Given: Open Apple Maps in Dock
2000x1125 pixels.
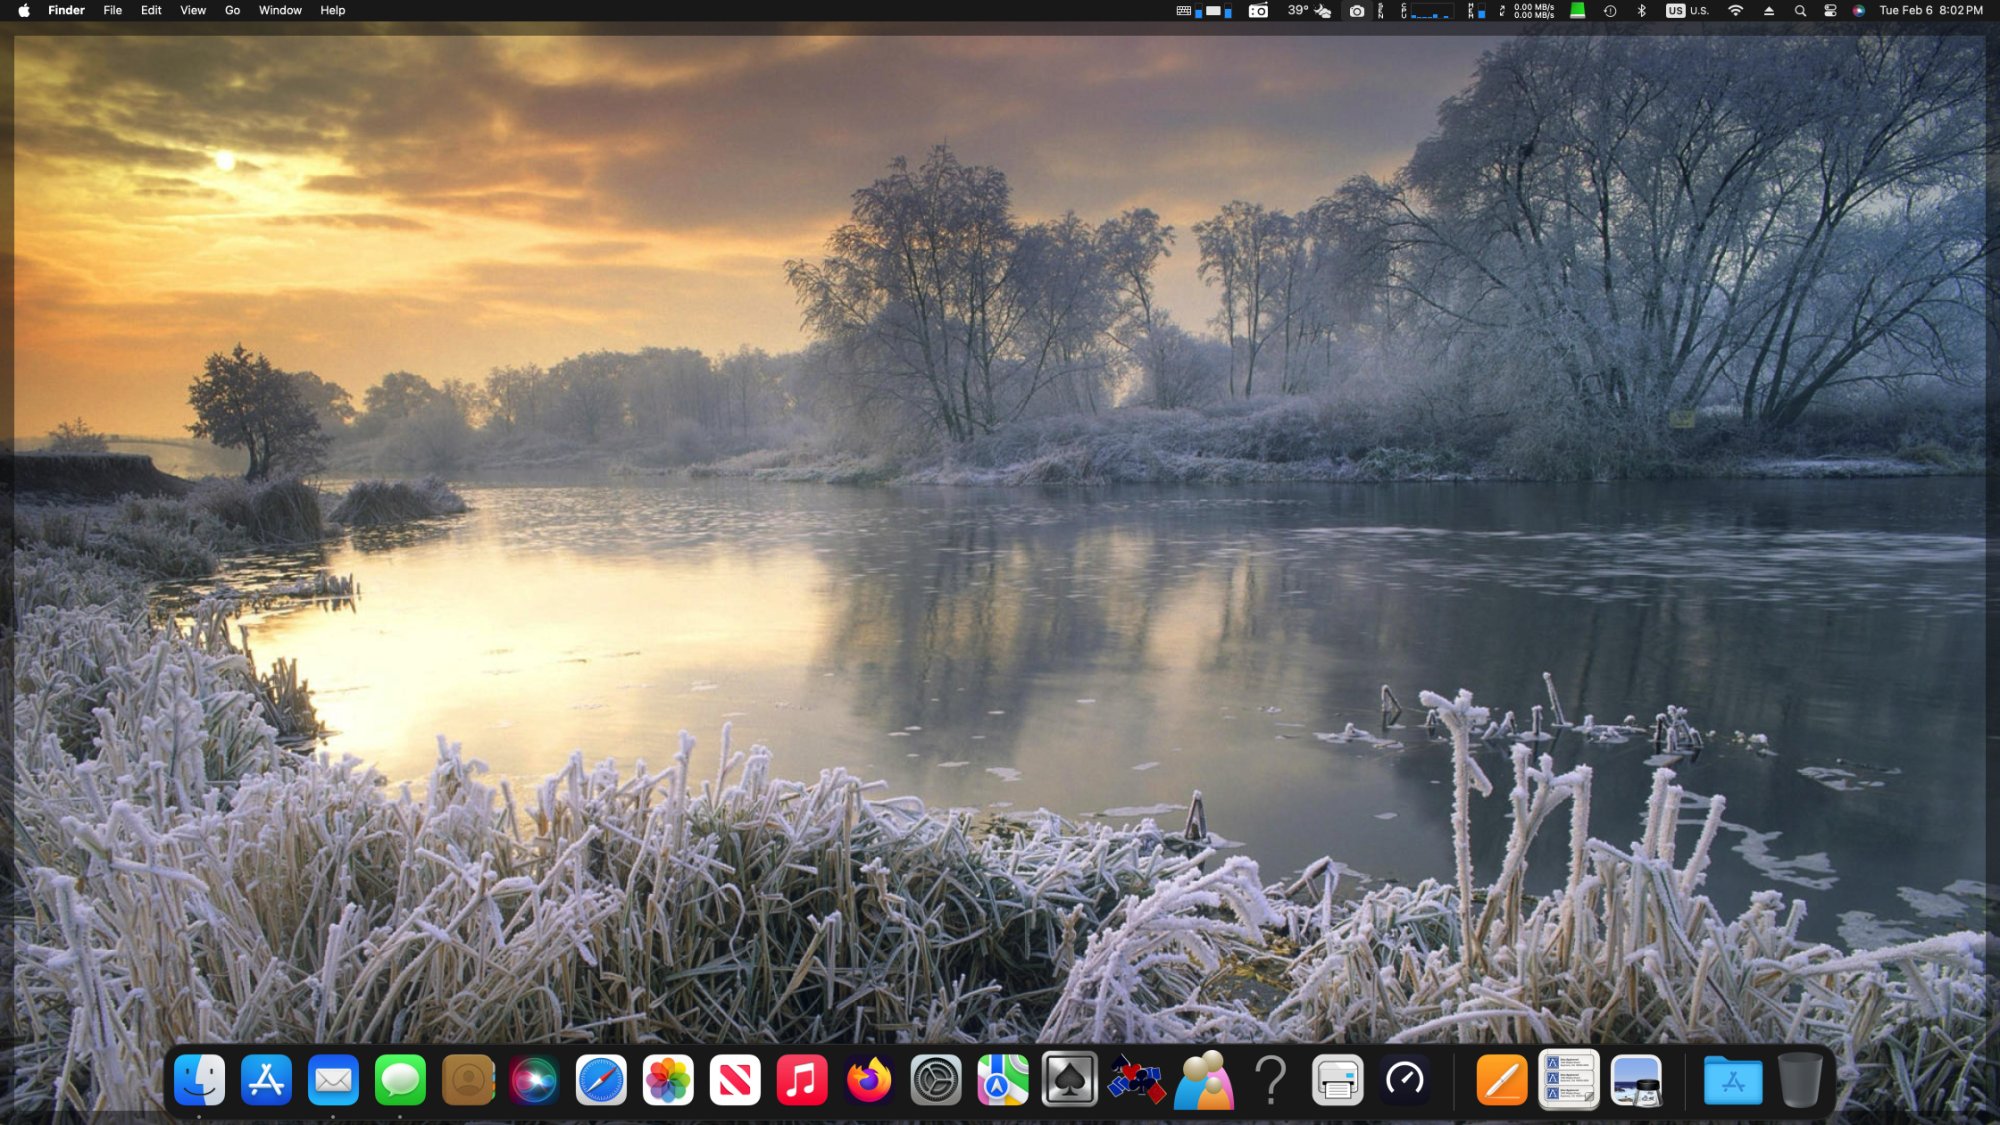Looking at the screenshot, I should (1002, 1080).
